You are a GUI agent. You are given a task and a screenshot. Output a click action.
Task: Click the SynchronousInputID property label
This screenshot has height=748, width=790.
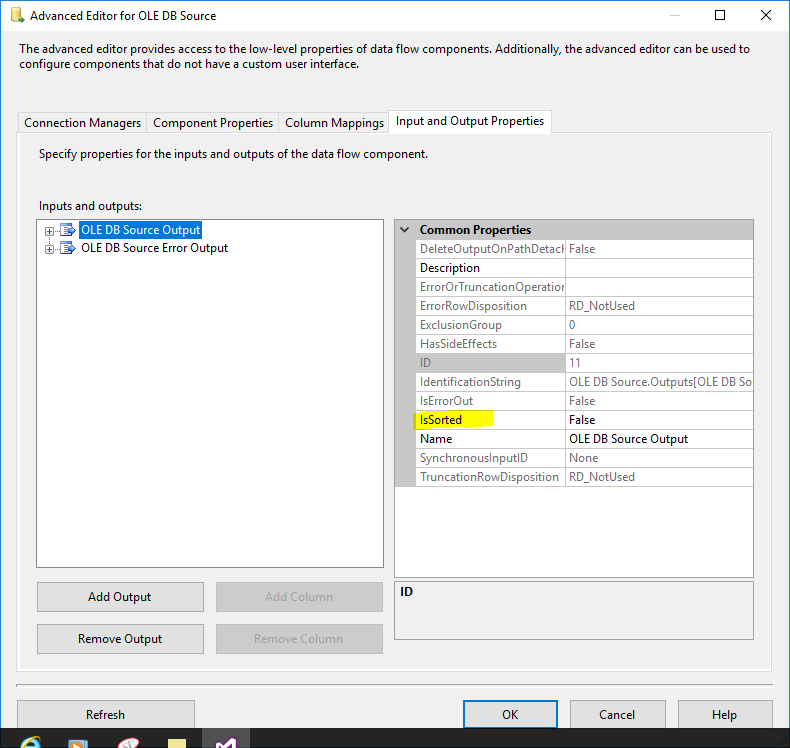474,458
